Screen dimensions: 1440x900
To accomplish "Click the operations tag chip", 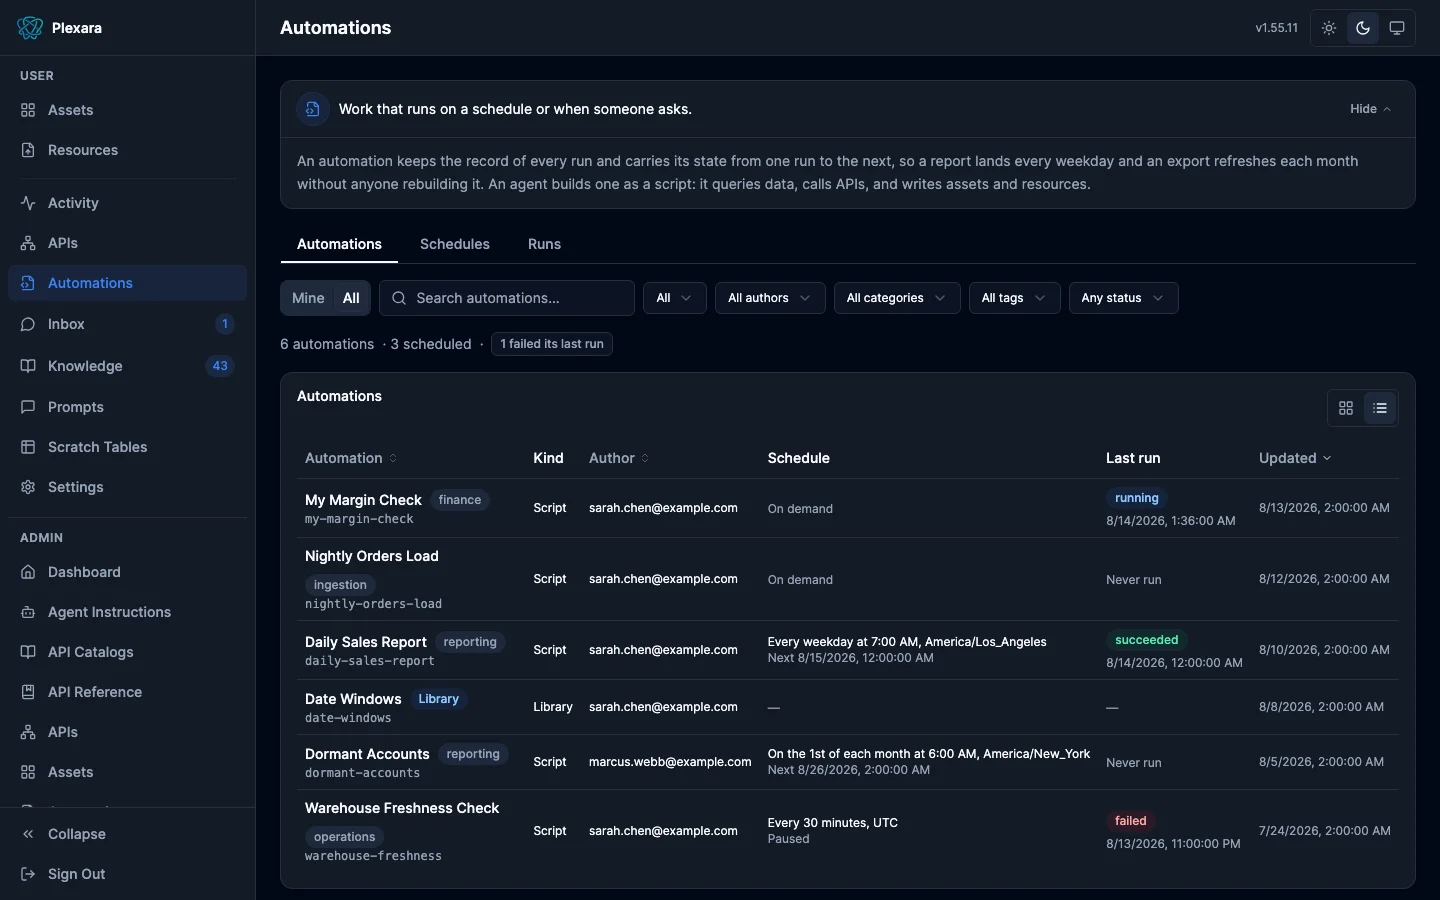I will [345, 837].
